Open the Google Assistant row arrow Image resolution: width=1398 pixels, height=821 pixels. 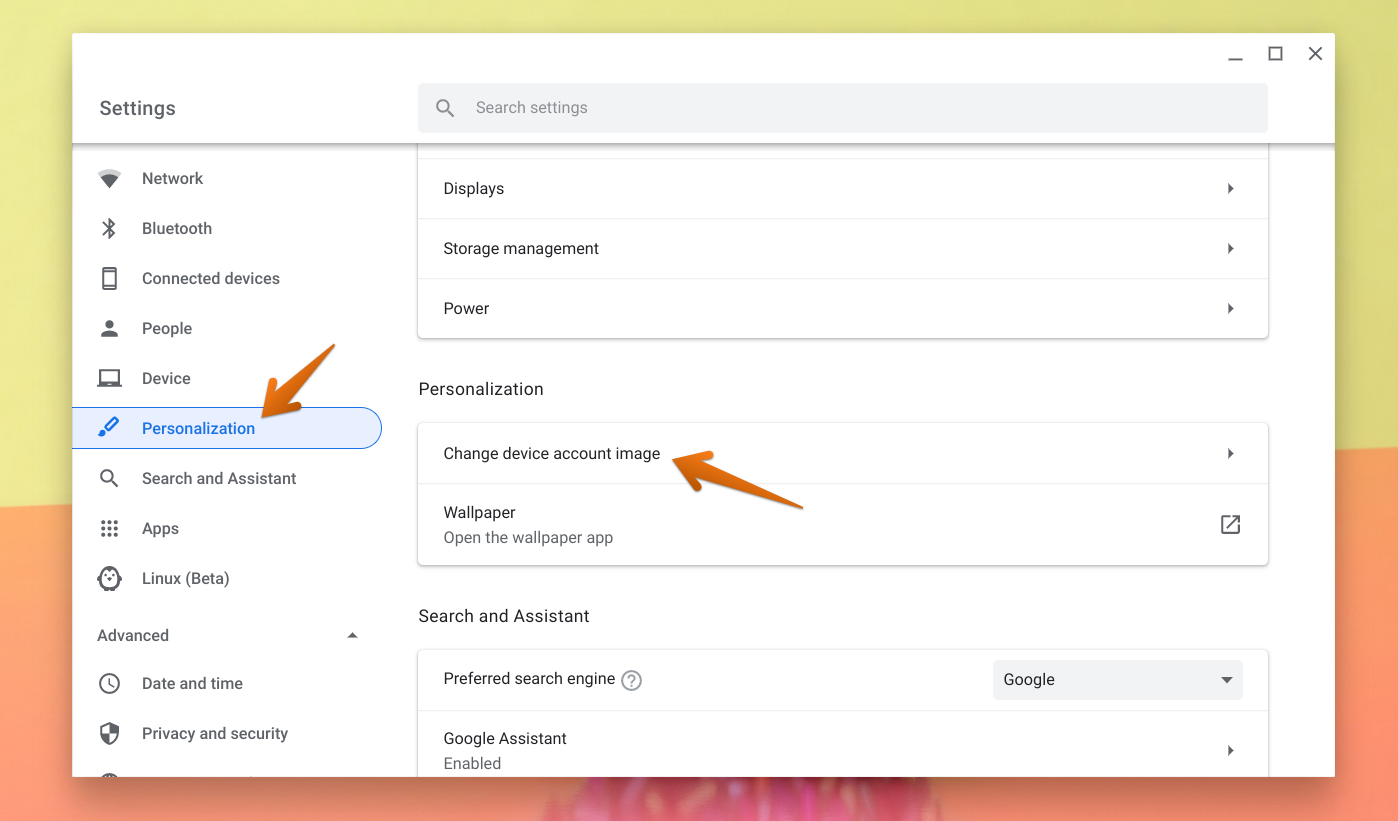pos(1231,751)
